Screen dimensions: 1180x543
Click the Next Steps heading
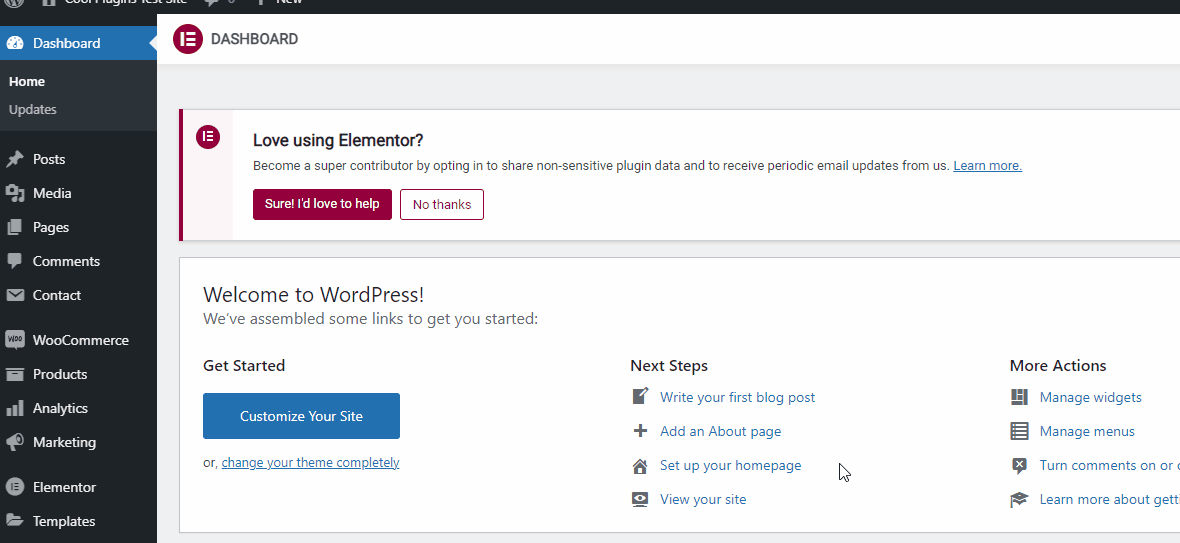pos(669,366)
